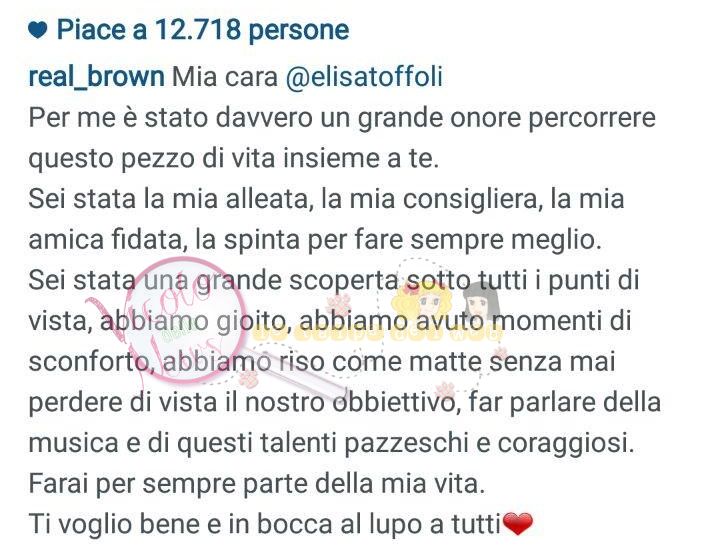Image resolution: width=720 pixels, height=549 pixels.
Task: Click the yellow watermark text under the cartoons
Action: [379, 334]
